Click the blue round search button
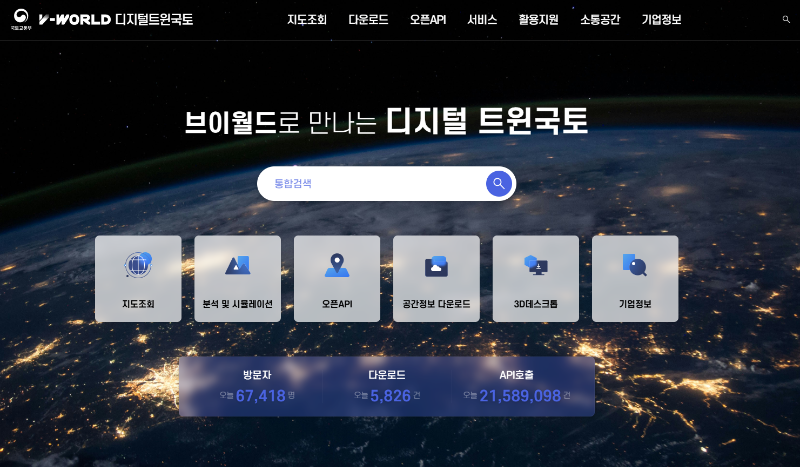800x467 pixels. 499,183
